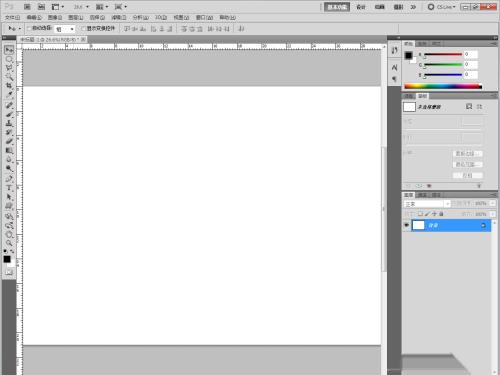Click the foreground color swatch in toolbox
Screen dimensions: 500x375
click(x=7, y=259)
